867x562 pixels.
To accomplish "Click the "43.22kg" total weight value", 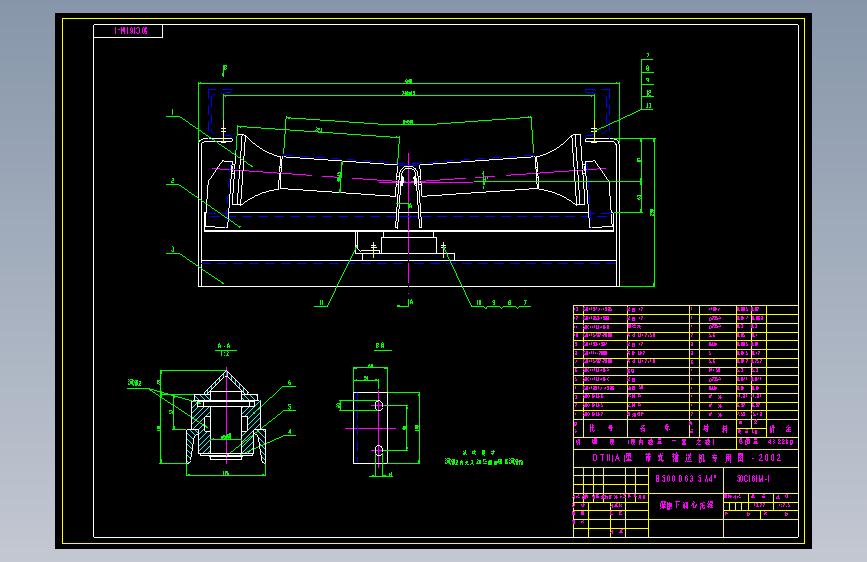I will tap(781, 441).
